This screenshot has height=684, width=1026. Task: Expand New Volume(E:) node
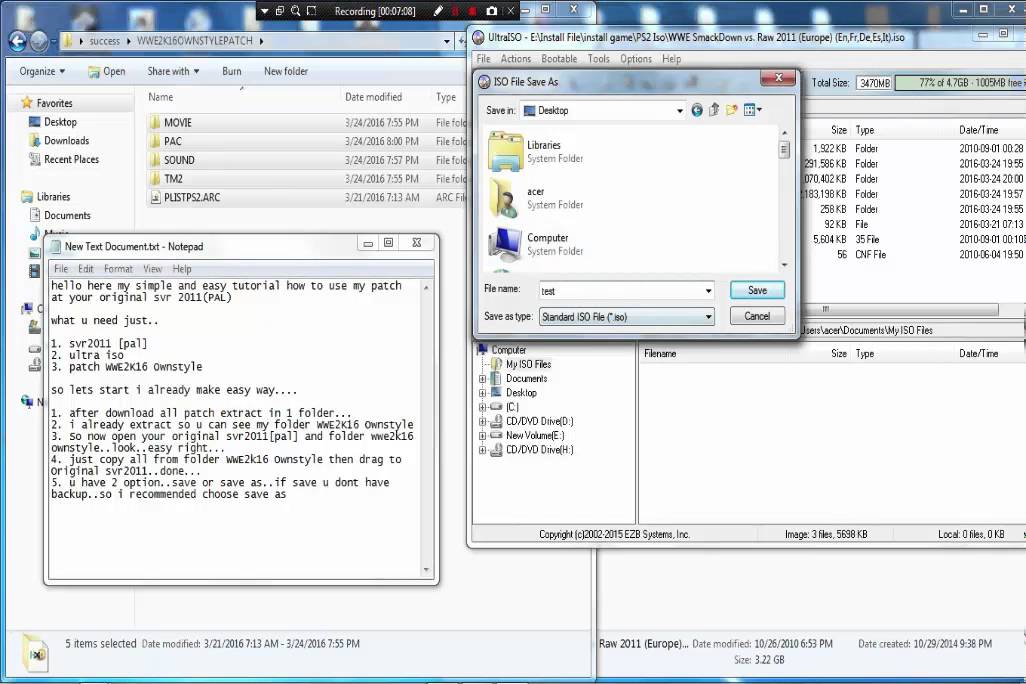point(482,436)
